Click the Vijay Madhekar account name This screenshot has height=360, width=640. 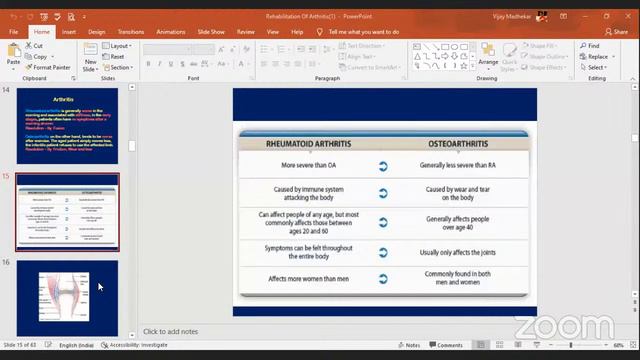[511, 17]
